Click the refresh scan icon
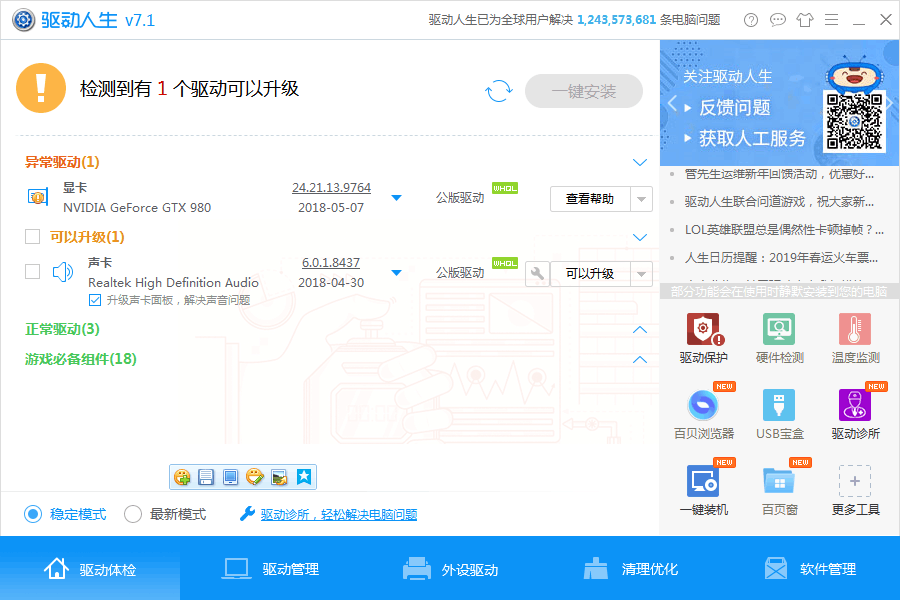The width and height of the screenshot is (900, 600). (x=498, y=91)
